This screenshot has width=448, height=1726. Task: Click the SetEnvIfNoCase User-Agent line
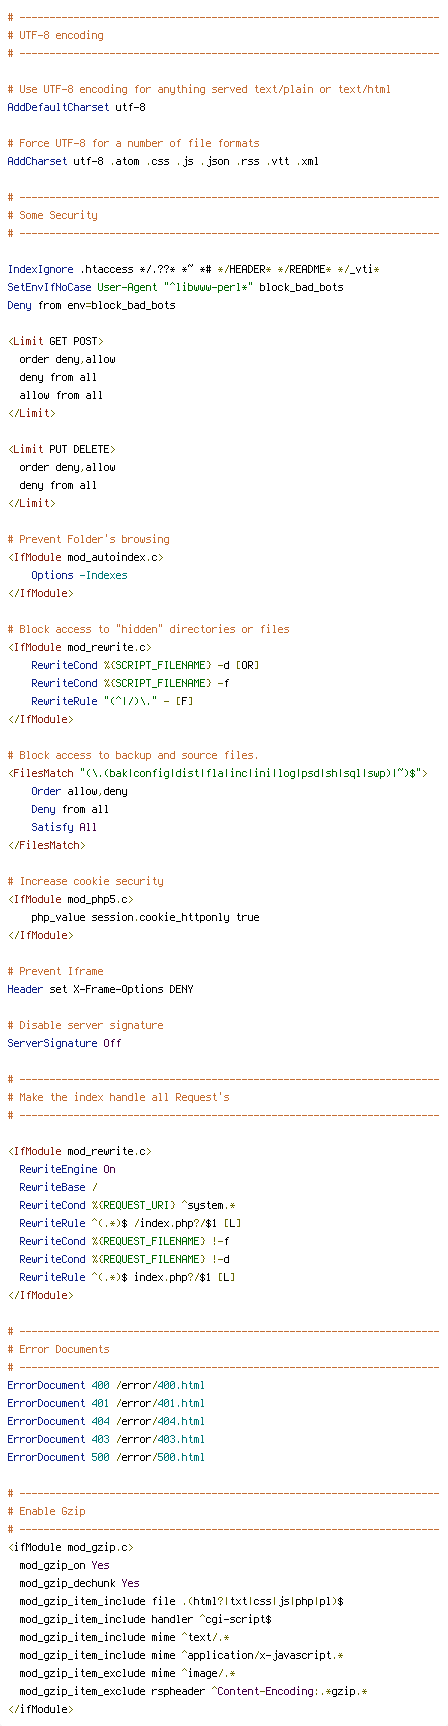tap(175, 287)
